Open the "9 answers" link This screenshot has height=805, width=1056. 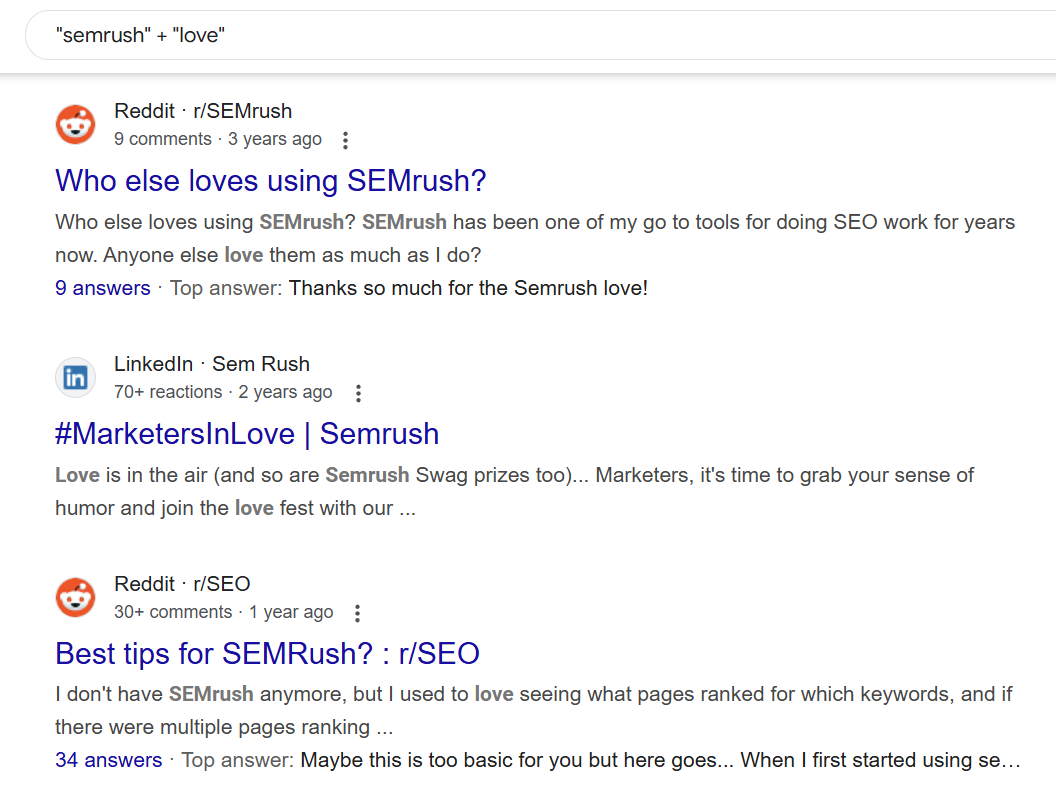[x=103, y=288]
